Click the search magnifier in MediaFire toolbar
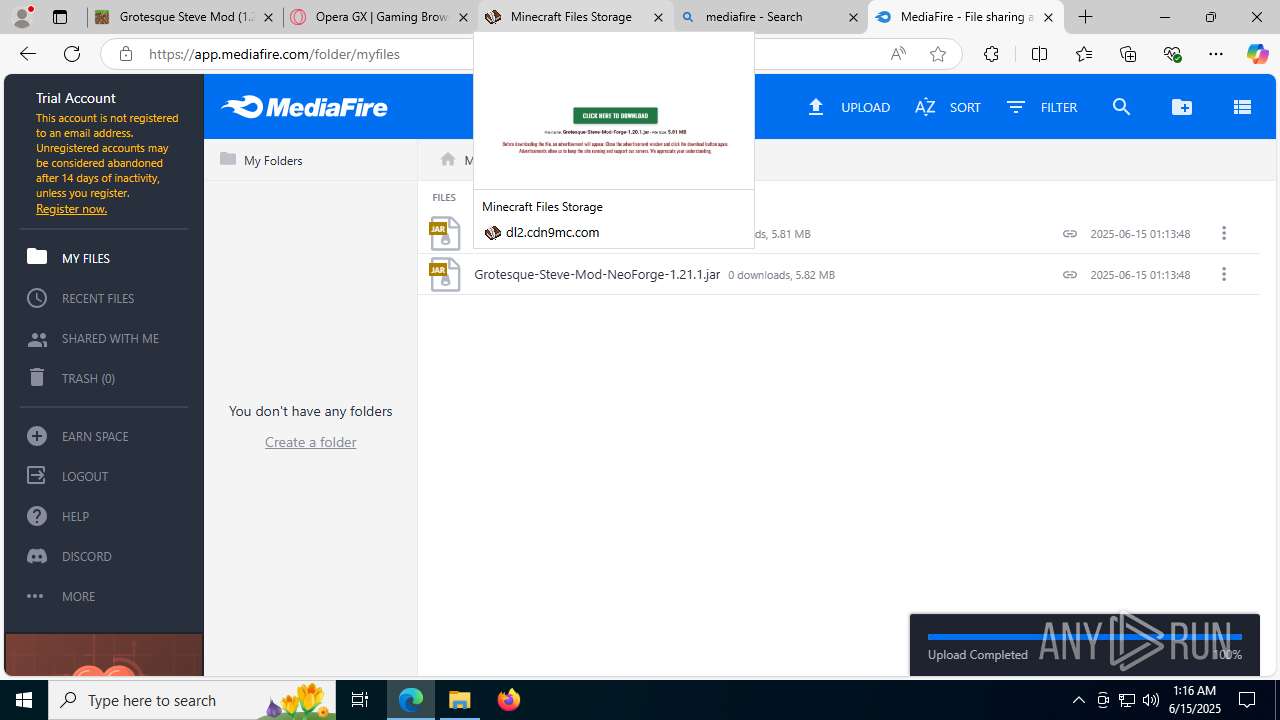The image size is (1280, 720). (x=1121, y=107)
